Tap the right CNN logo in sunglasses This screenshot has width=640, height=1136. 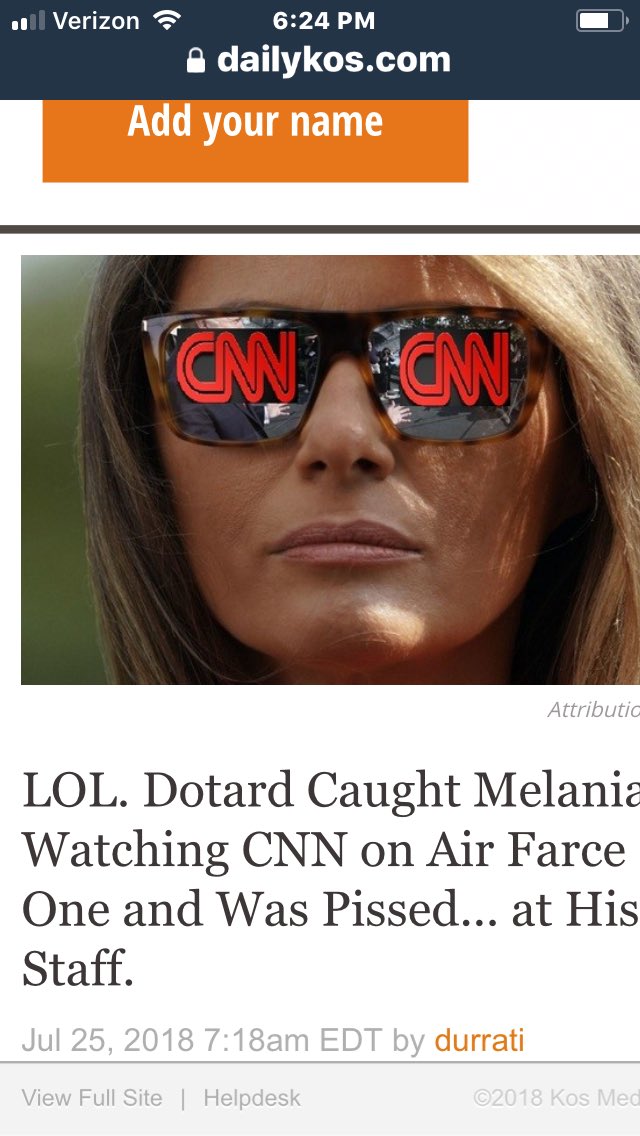(x=454, y=369)
